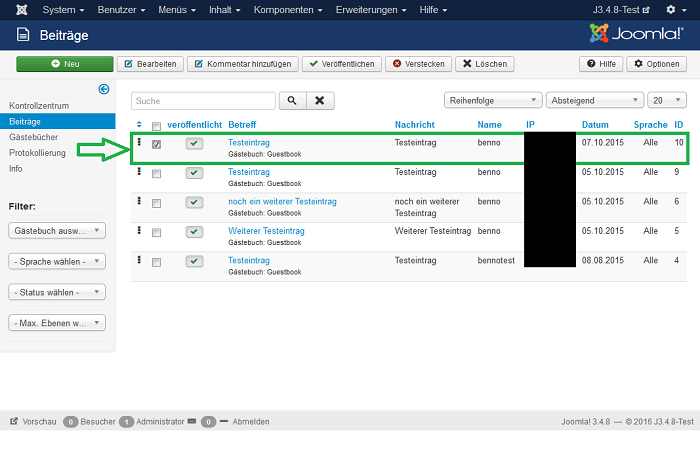Check the select-all checkbox in table header

[x=156, y=126]
